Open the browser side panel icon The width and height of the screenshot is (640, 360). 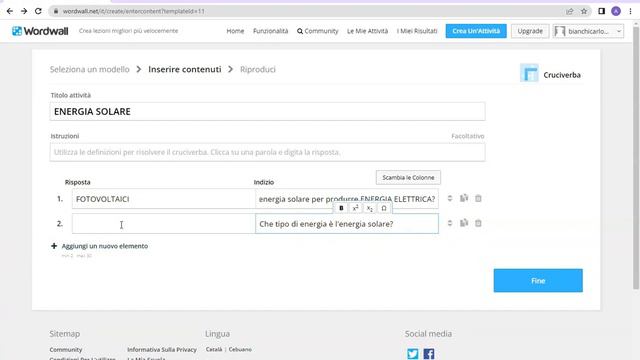pyautogui.click(x=601, y=11)
